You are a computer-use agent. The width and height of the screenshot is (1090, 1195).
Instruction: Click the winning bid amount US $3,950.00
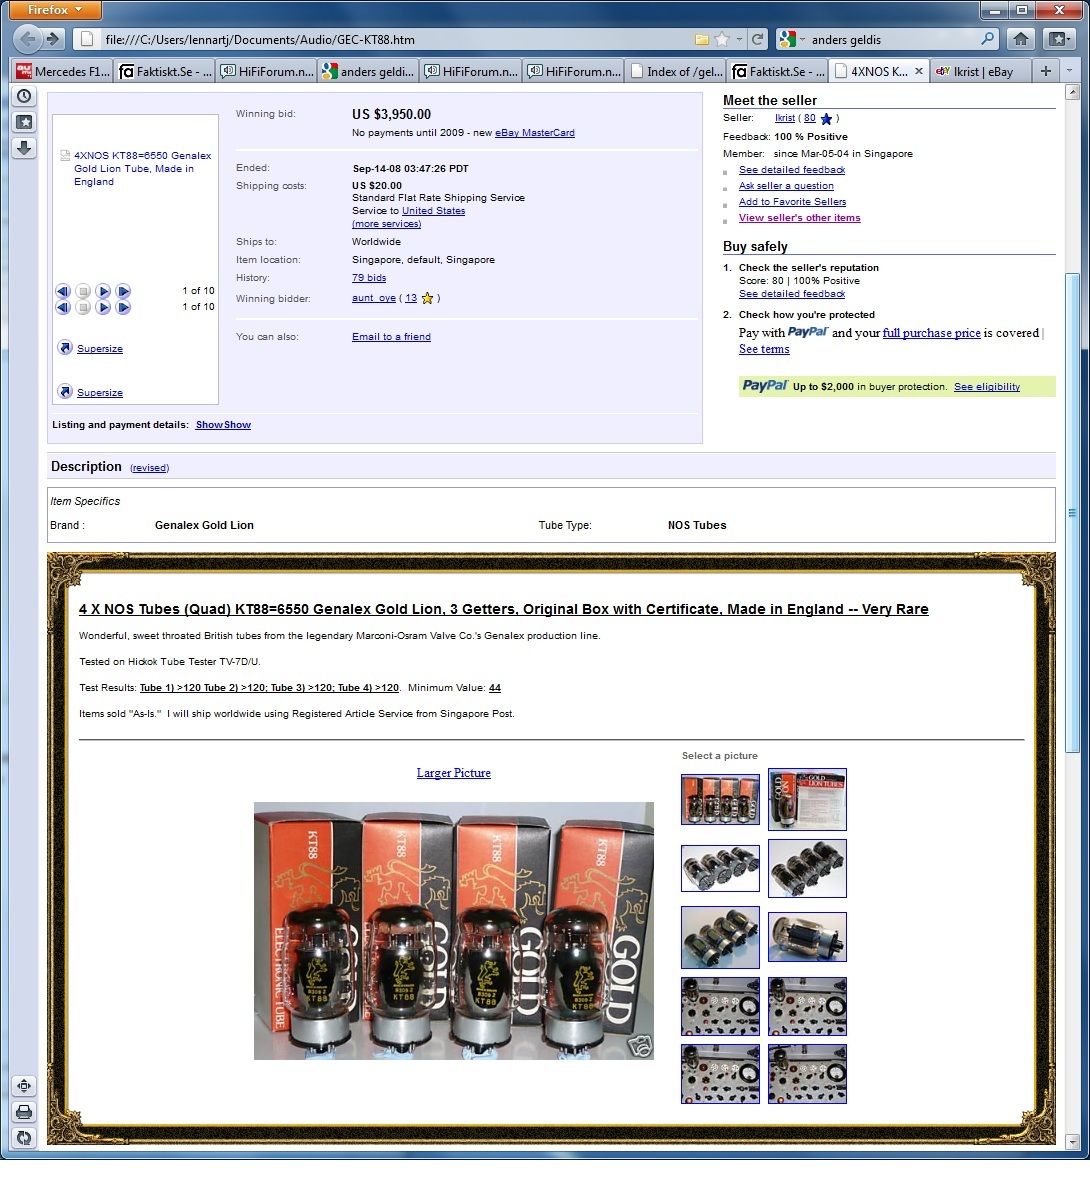pos(391,114)
